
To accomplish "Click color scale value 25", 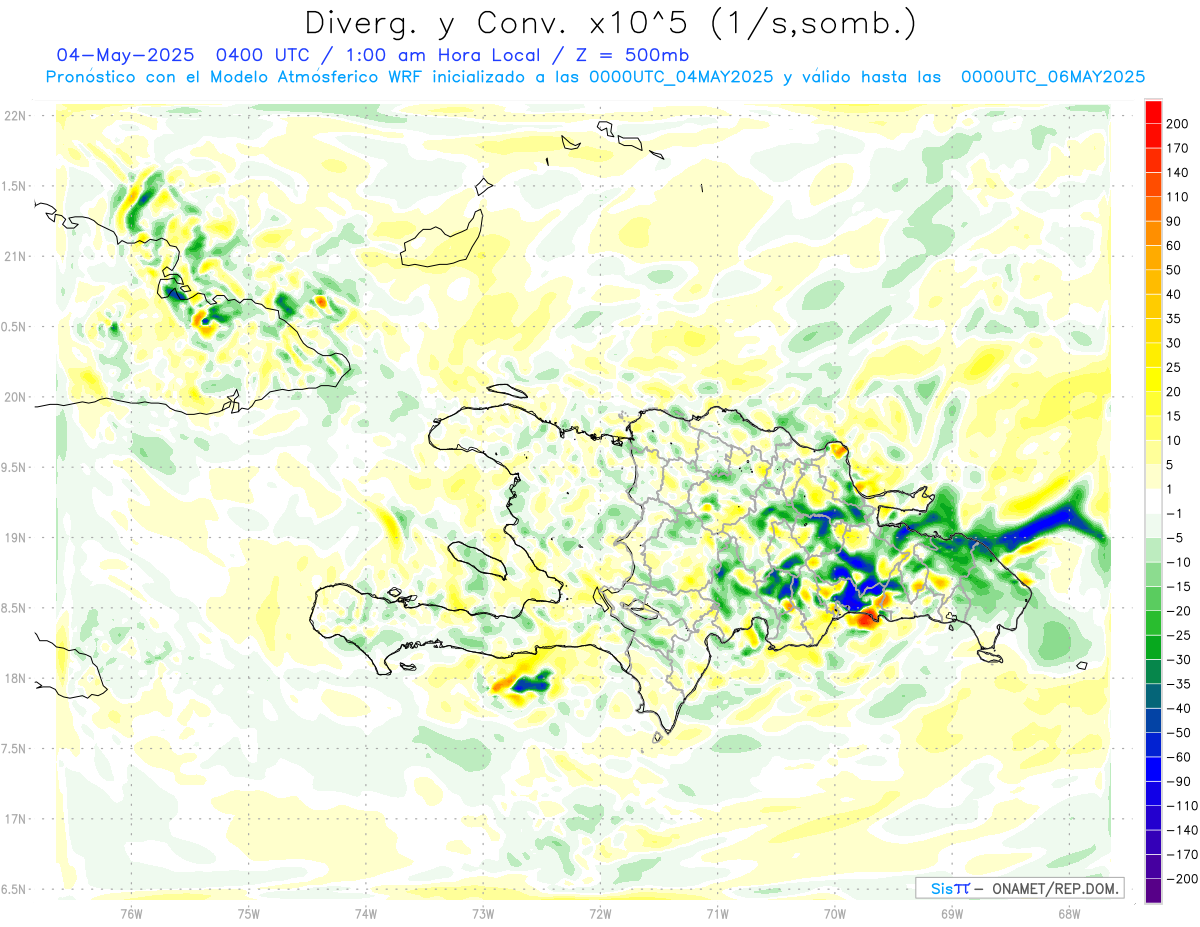I will tap(1174, 368).
